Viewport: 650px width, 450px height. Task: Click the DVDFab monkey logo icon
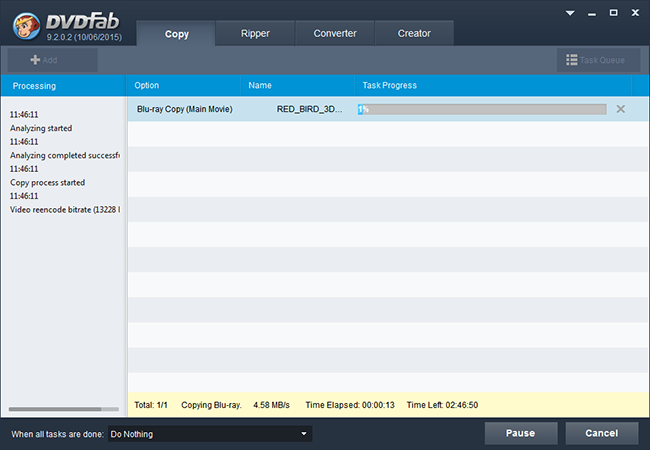[26, 26]
